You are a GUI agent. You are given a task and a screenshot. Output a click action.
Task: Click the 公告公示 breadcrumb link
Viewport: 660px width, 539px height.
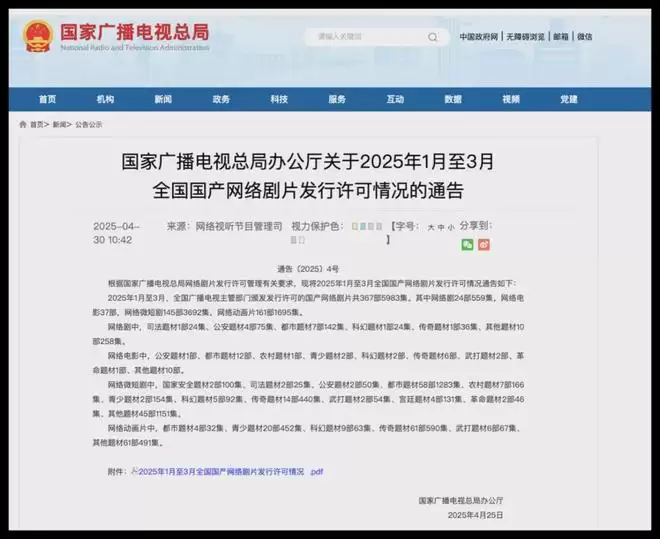point(89,125)
